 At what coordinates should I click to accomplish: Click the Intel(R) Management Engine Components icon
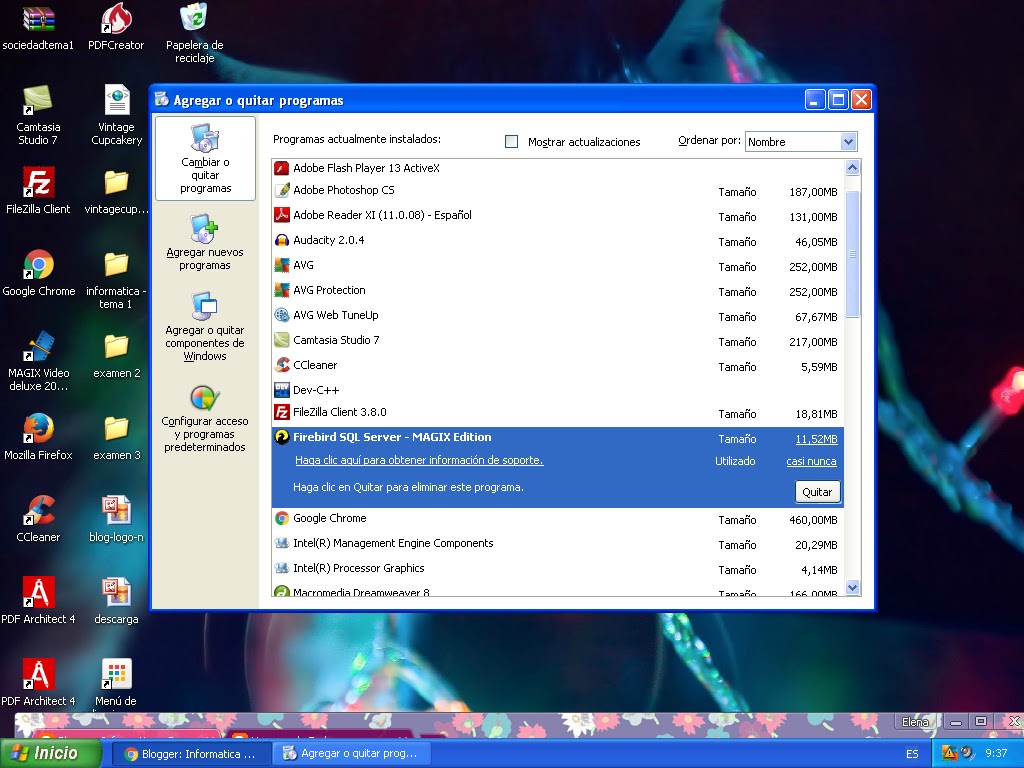(x=281, y=543)
